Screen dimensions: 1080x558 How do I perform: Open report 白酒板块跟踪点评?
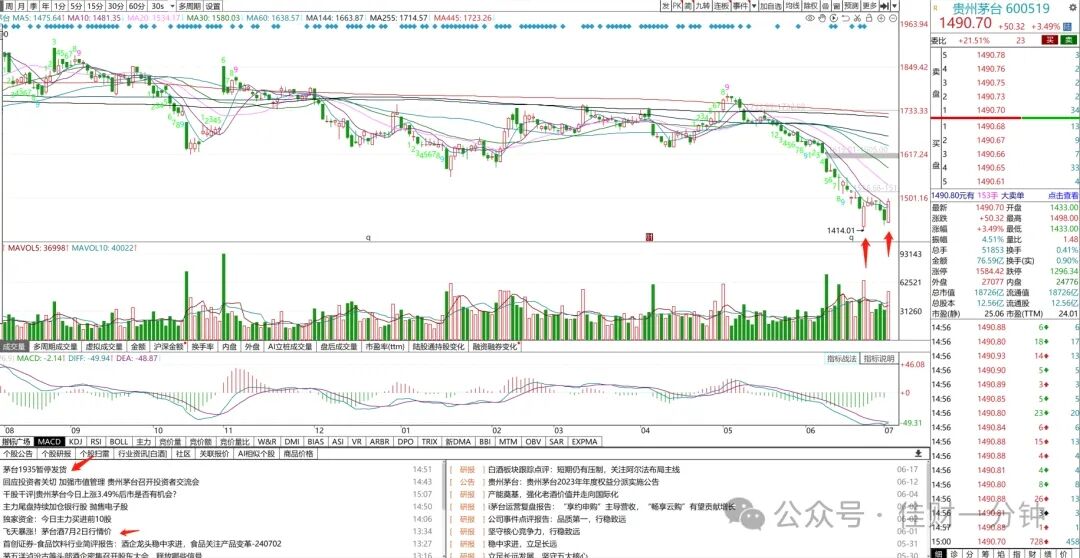pyautogui.click(x=583, y=469)
